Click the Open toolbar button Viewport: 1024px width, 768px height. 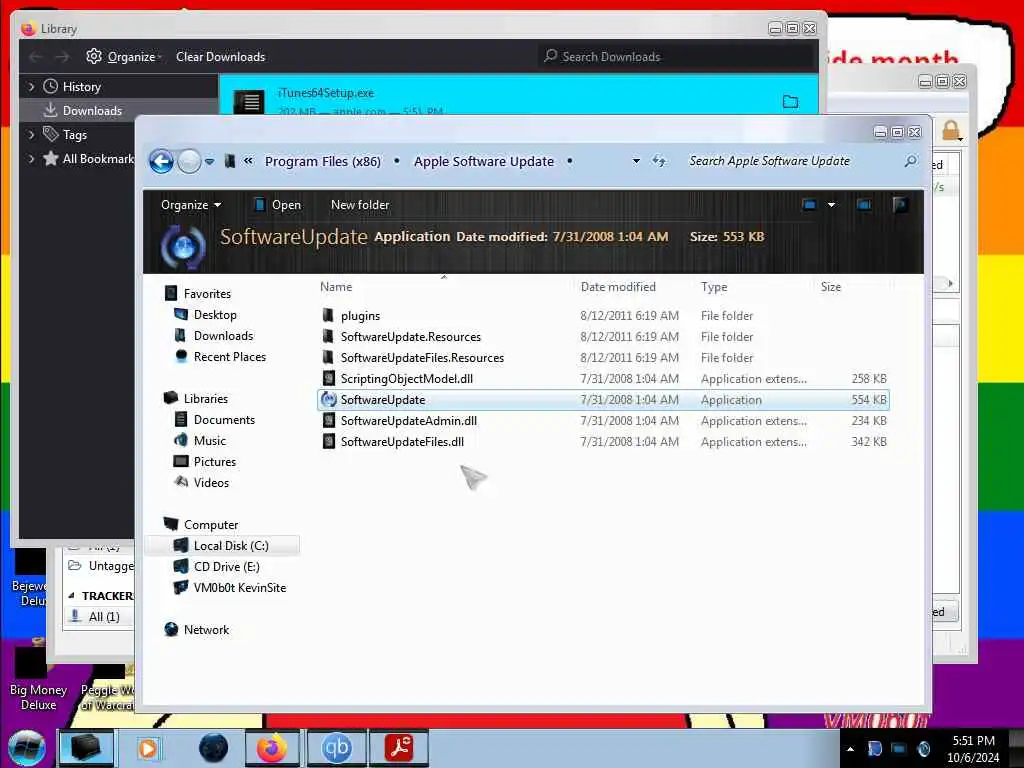pyautogui.click(x=278, y=205)
